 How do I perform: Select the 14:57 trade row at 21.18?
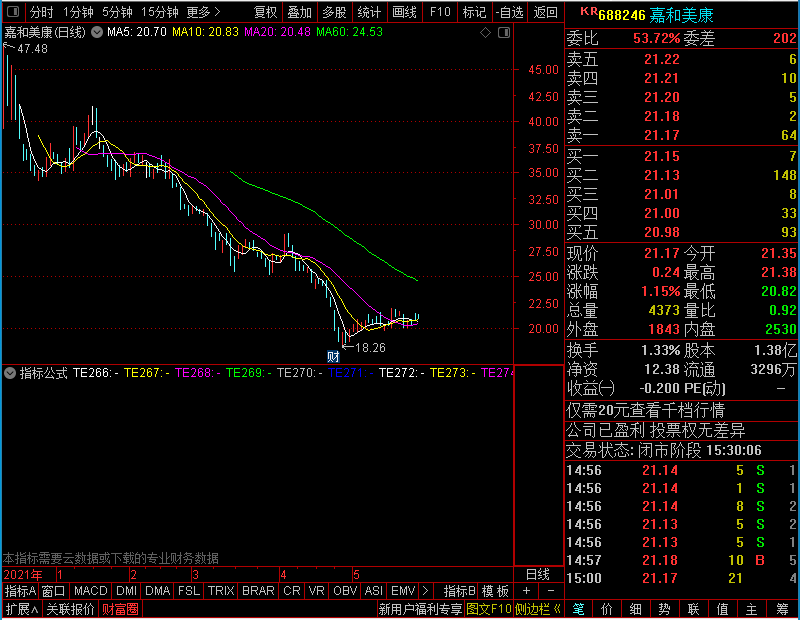[x=681, y=560]
